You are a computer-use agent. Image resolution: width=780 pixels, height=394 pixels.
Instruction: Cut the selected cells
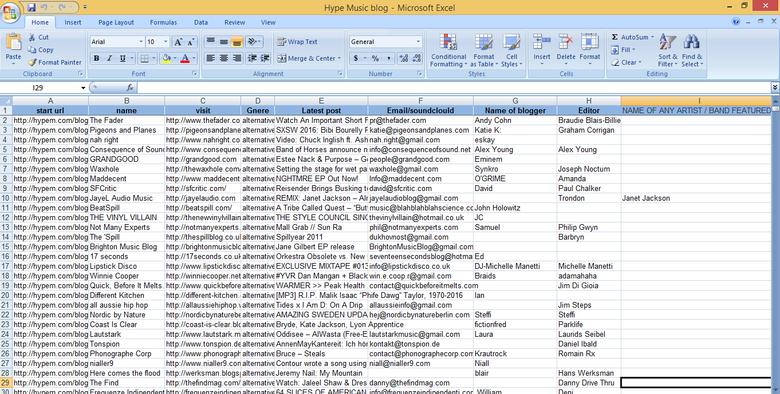pos(38,37)
